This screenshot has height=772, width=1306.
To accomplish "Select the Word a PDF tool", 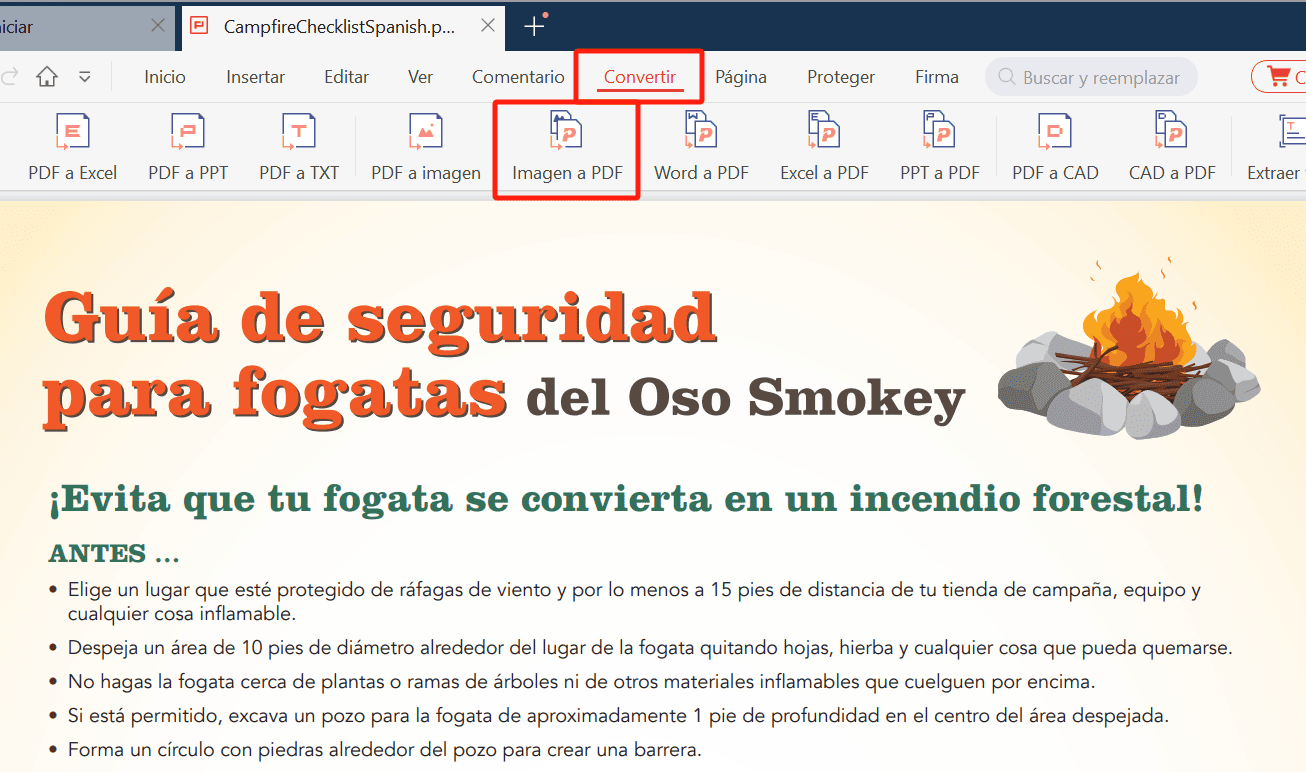I will pyautogui.click(x=701, y=145).
